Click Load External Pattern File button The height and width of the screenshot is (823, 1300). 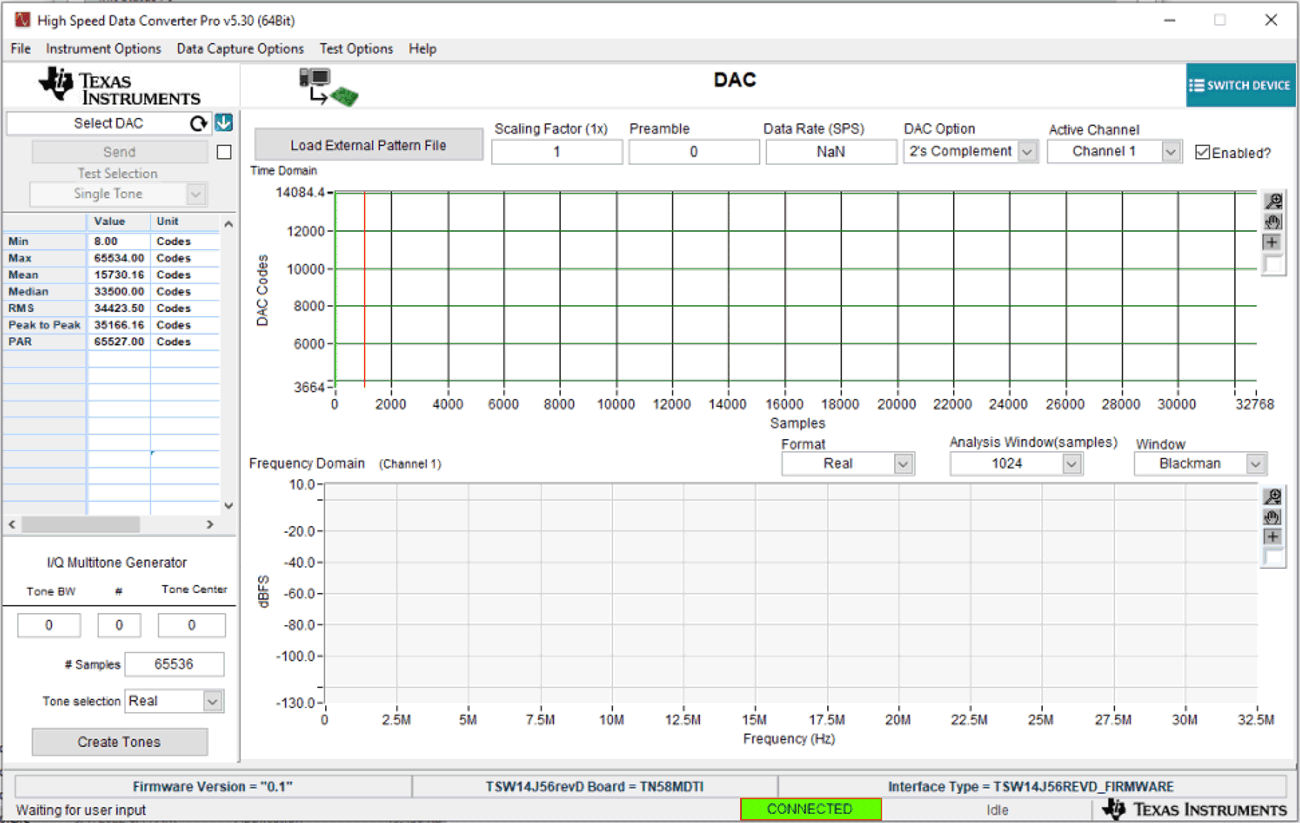(x=368, y=145)
